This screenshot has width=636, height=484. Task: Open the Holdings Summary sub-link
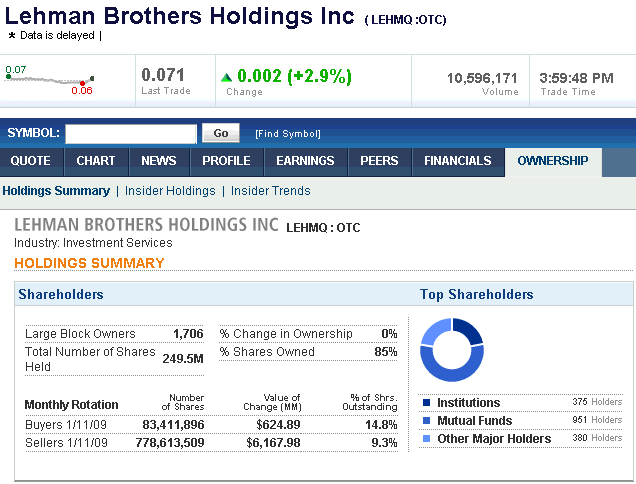point(56,191)
